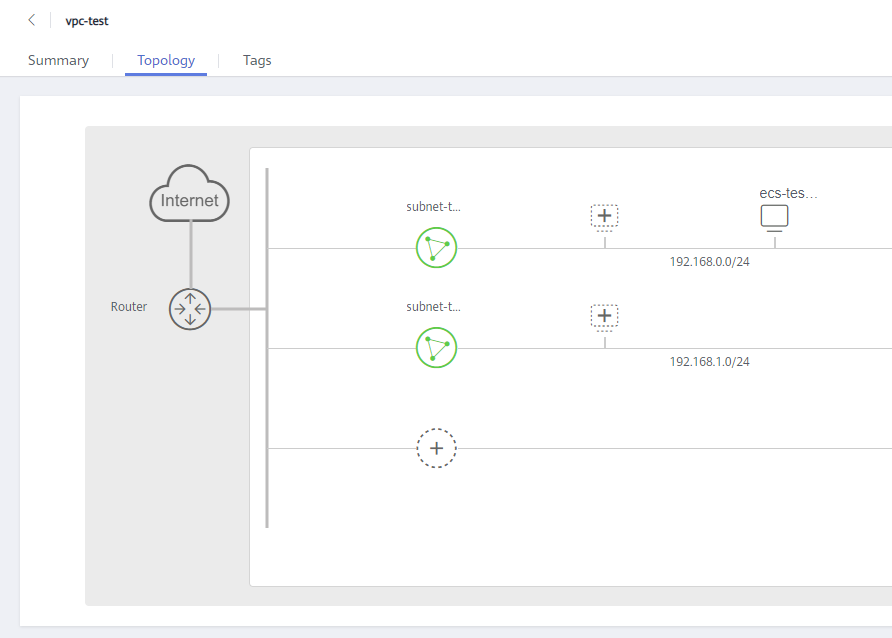Open the Summary tab
This screenshot has width=892, height=638.
(x=58, y=60)
